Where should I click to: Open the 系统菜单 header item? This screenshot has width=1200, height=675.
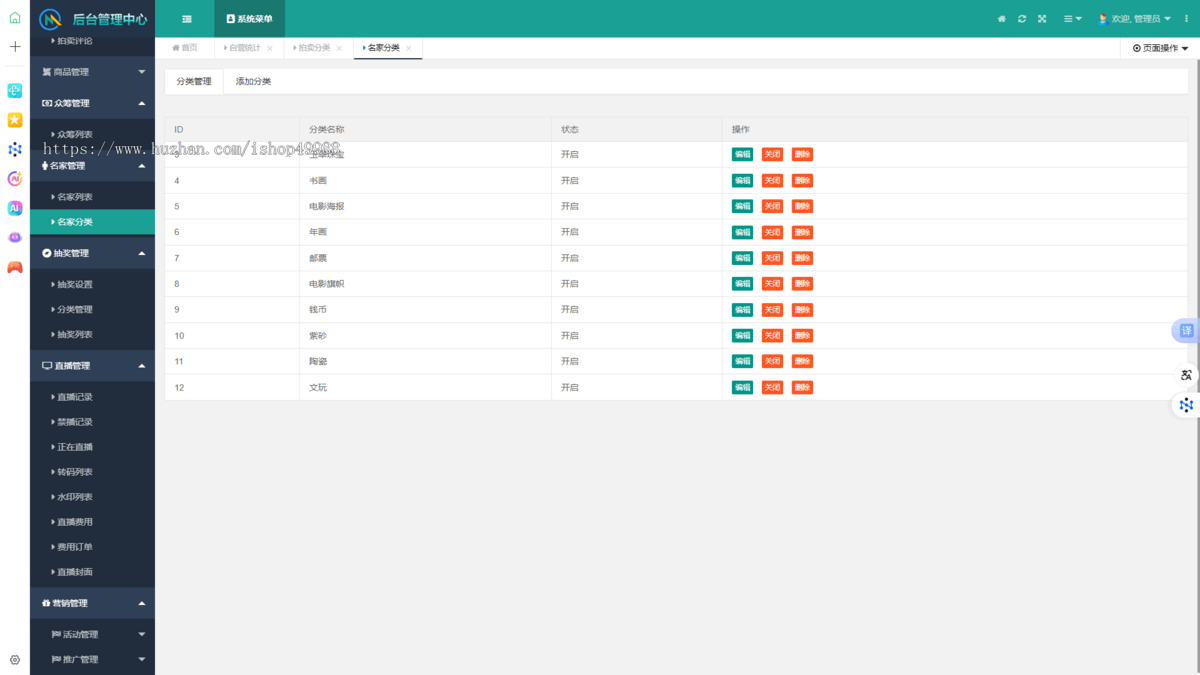tap(250, 19)
